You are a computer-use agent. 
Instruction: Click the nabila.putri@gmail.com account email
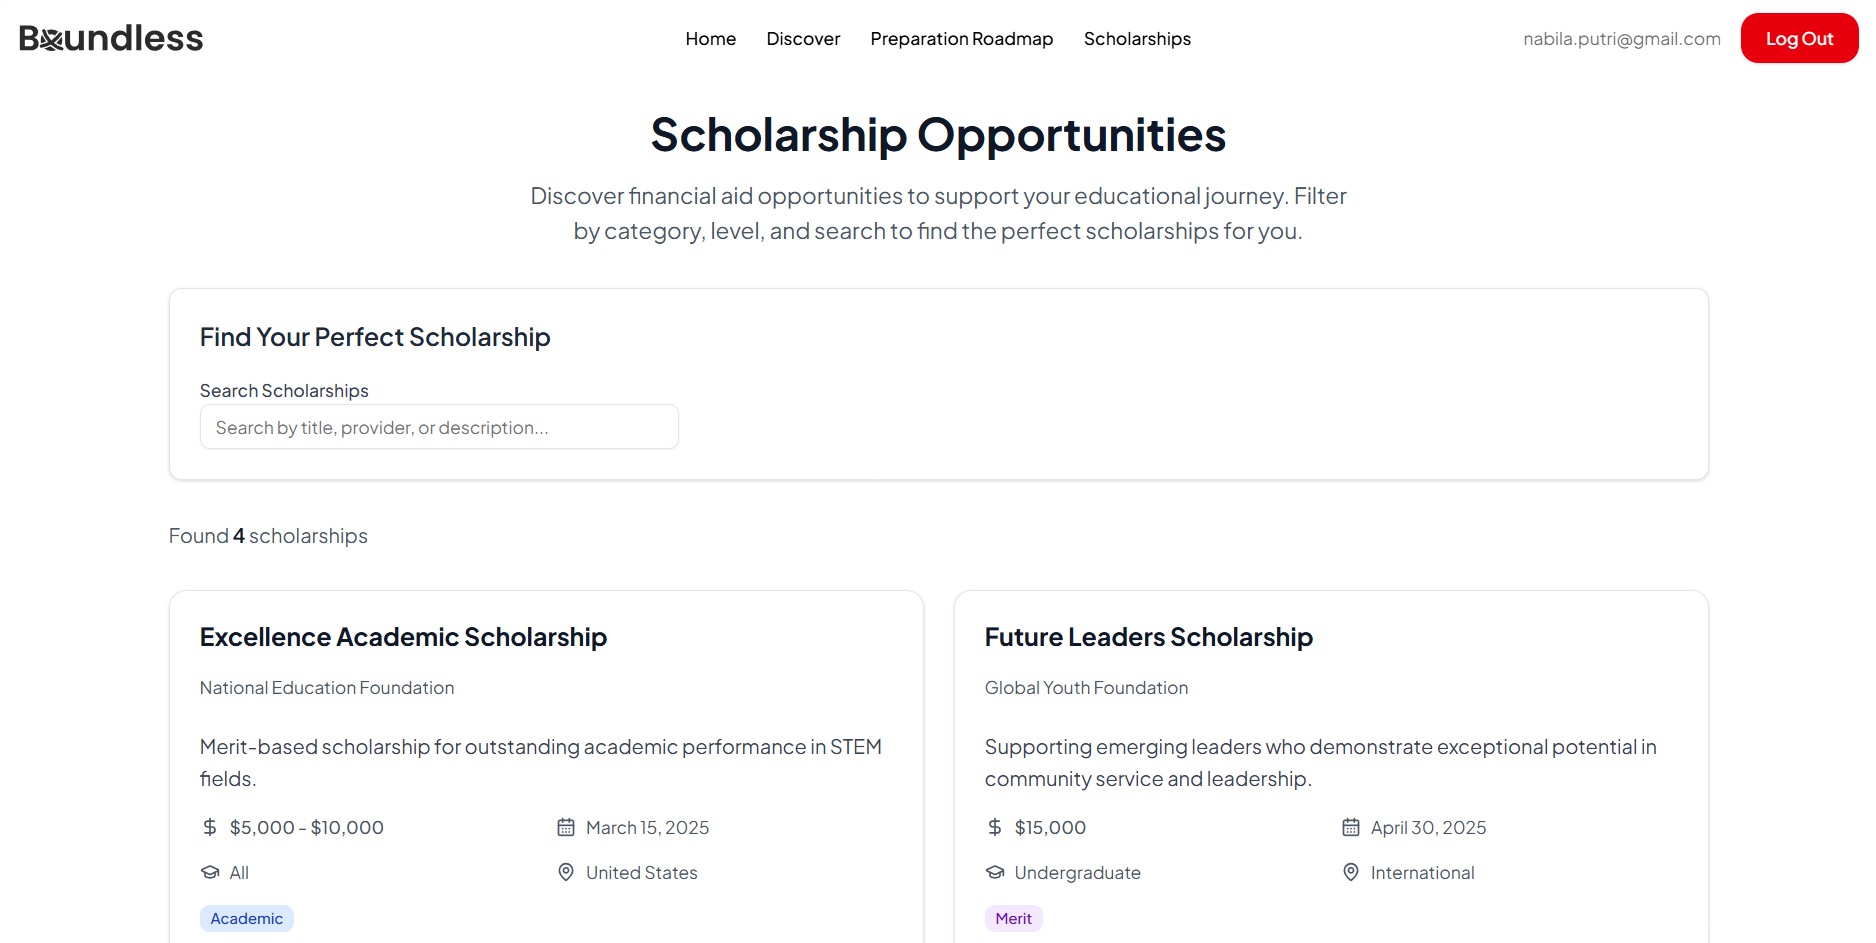[x=1621, y=39]
